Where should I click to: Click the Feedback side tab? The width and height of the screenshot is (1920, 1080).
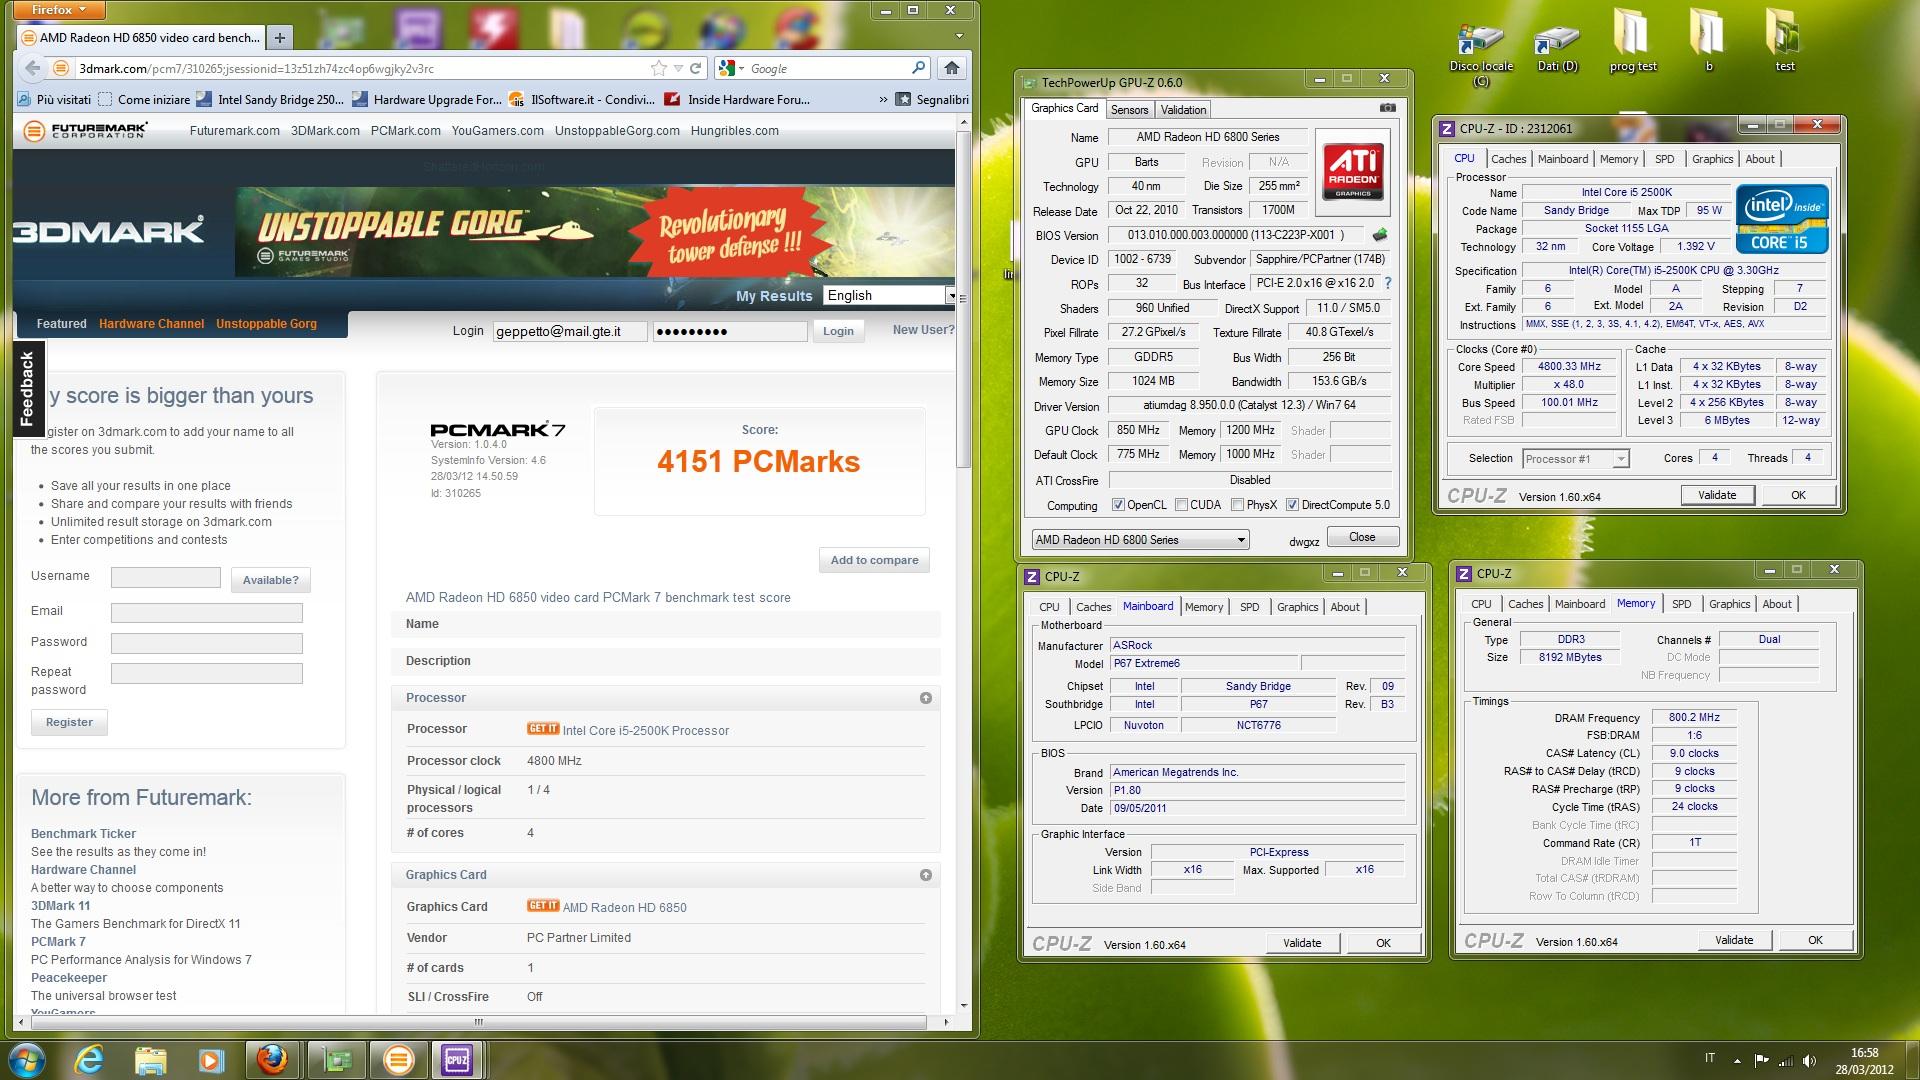pyautogui.click(x=28, y=388)
